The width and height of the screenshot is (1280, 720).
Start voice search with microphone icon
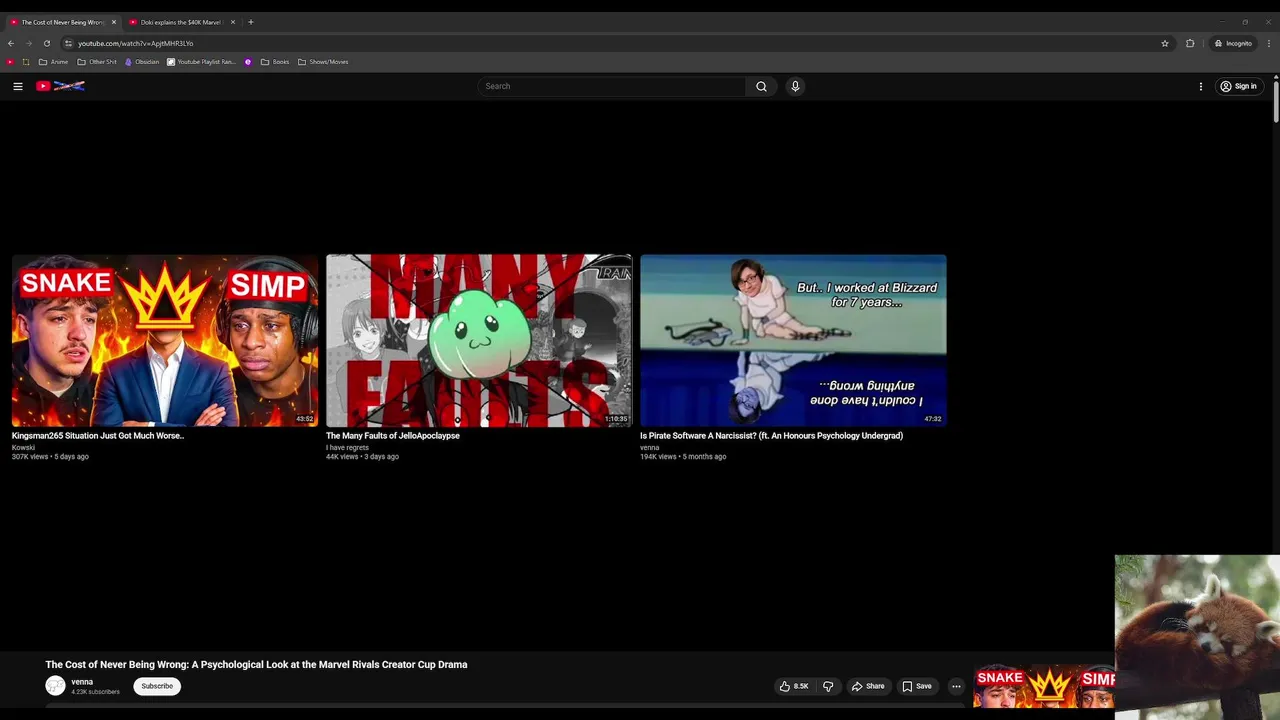(x=795, y=86)
